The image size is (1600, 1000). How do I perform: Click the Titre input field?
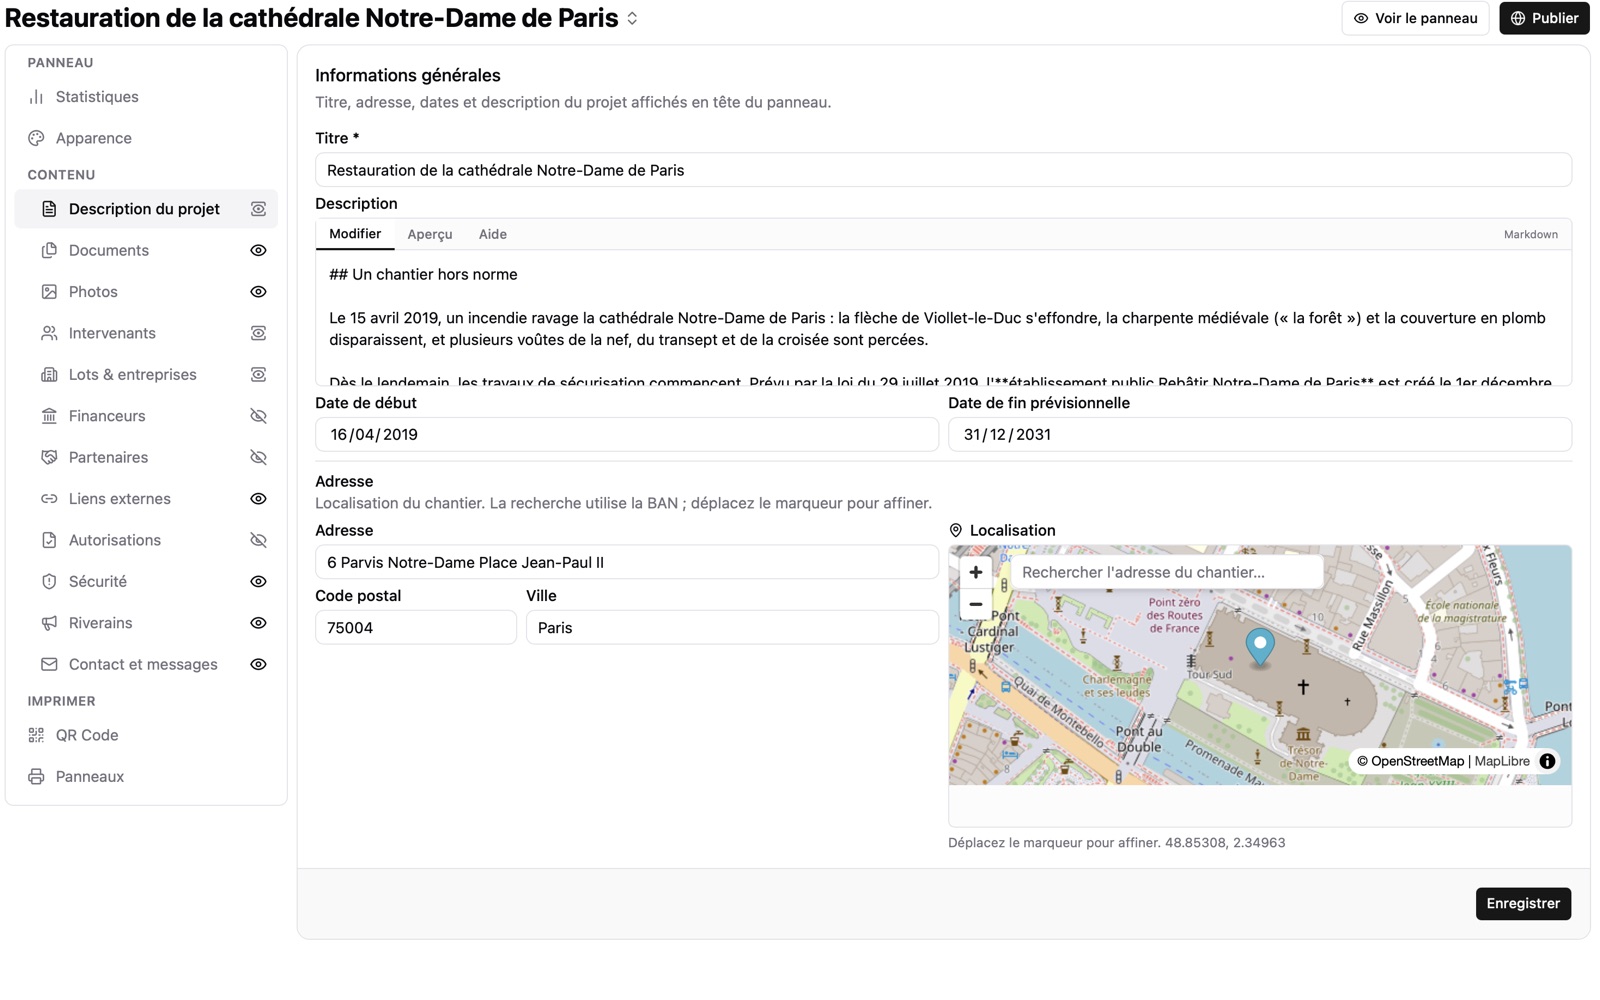click(x=943, y=170)
